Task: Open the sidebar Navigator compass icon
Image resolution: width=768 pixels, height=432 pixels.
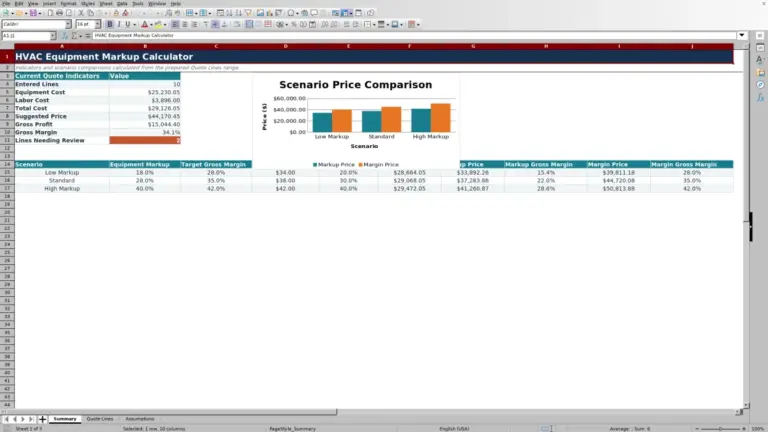Action: point(760,85)
